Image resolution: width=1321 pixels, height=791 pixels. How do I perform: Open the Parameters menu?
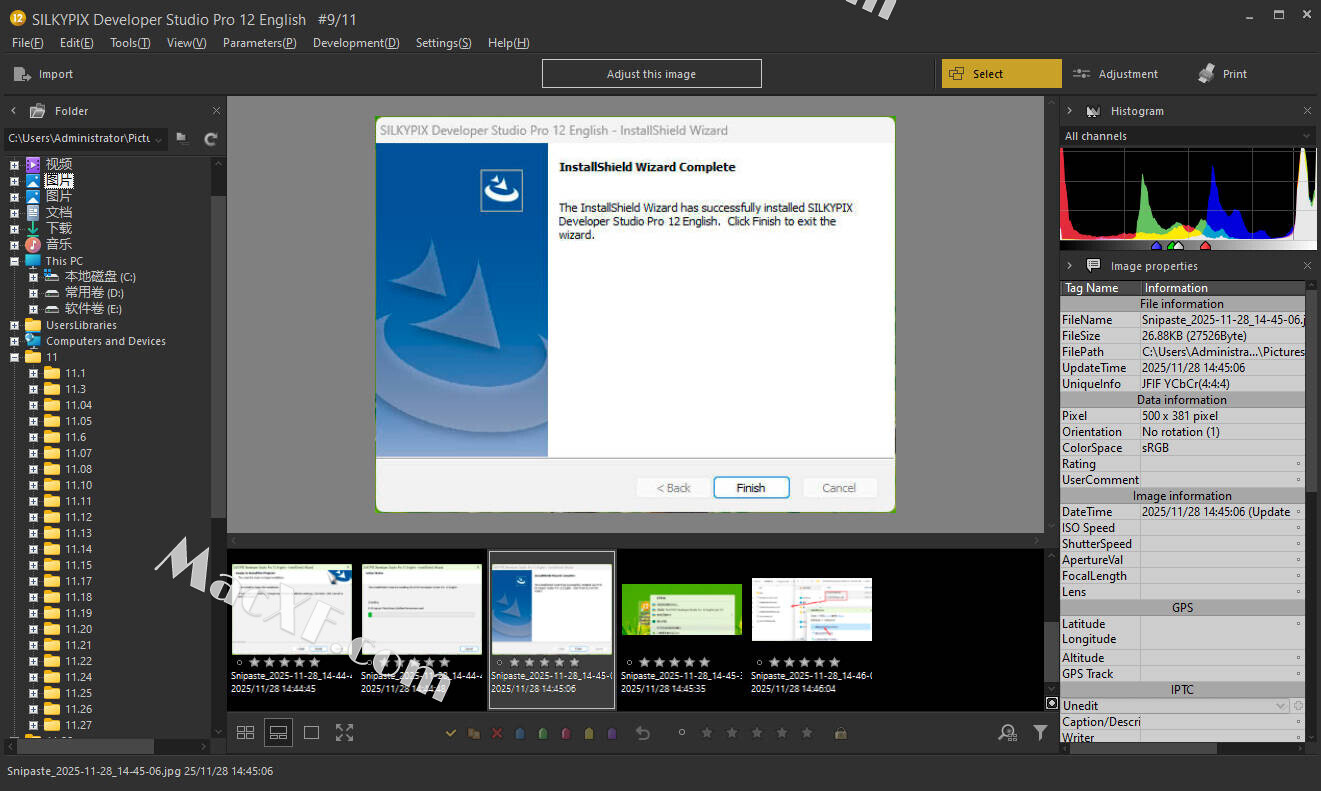pos(259,43)
